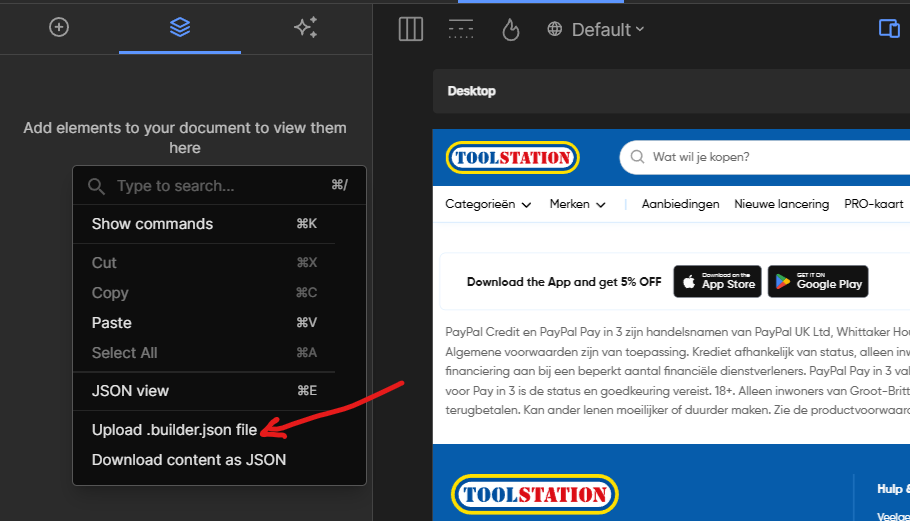Open JSON view from the menu
This screenshot has height=521, width=910.
point(130,391)
